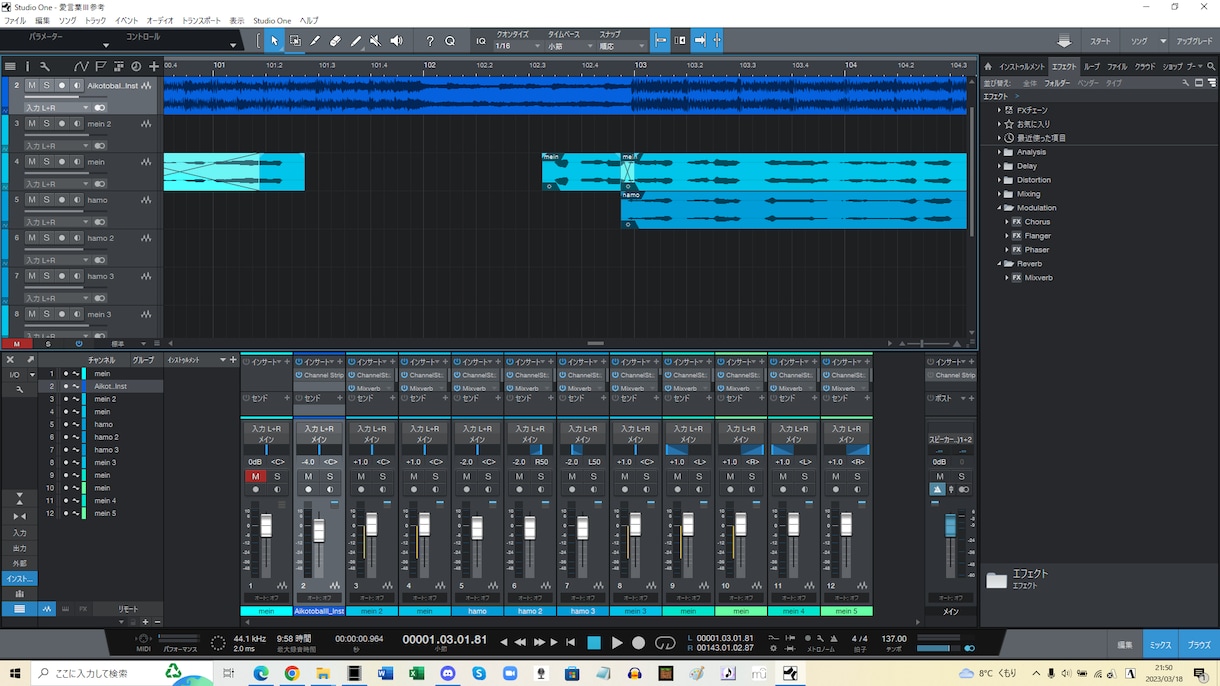Solo mixer channel 5 hamo
The image size is (1220, 686).
488,477
